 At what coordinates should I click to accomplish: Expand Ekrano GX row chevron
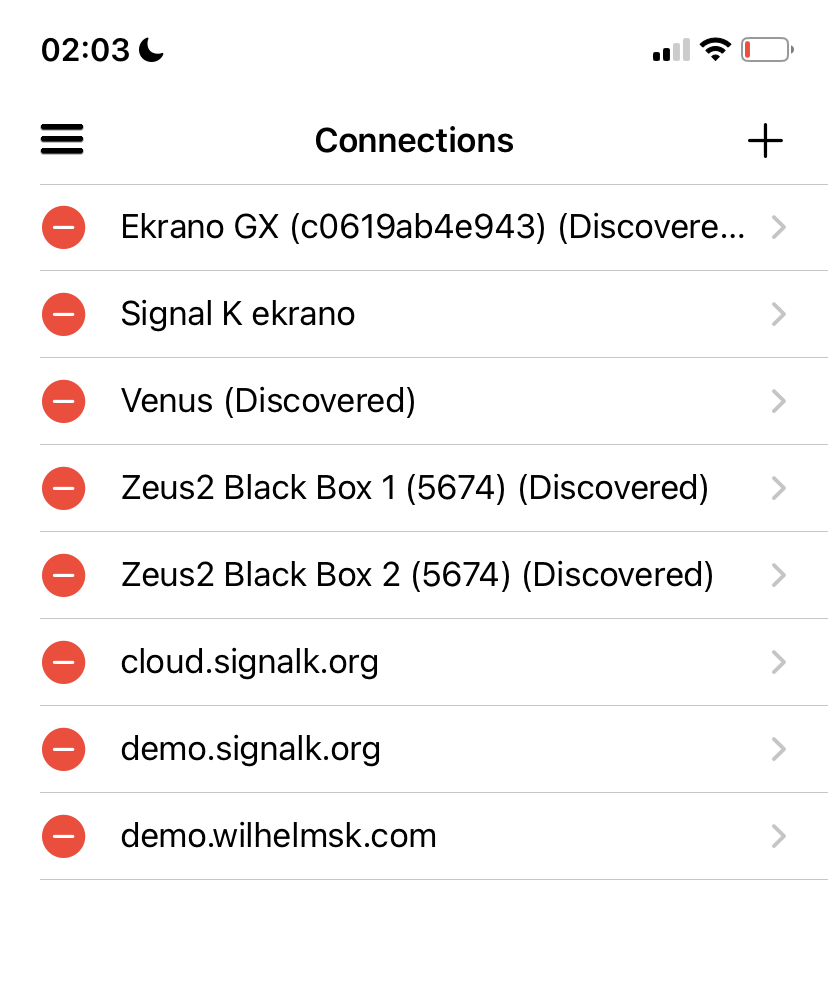pos(780,228)
